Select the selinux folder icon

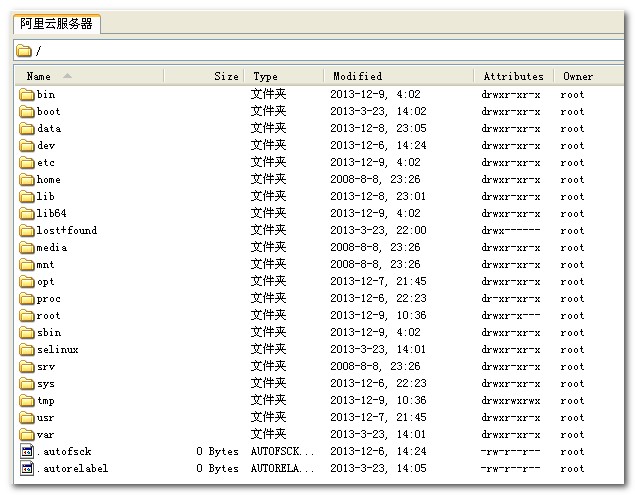tap(27, 350)
